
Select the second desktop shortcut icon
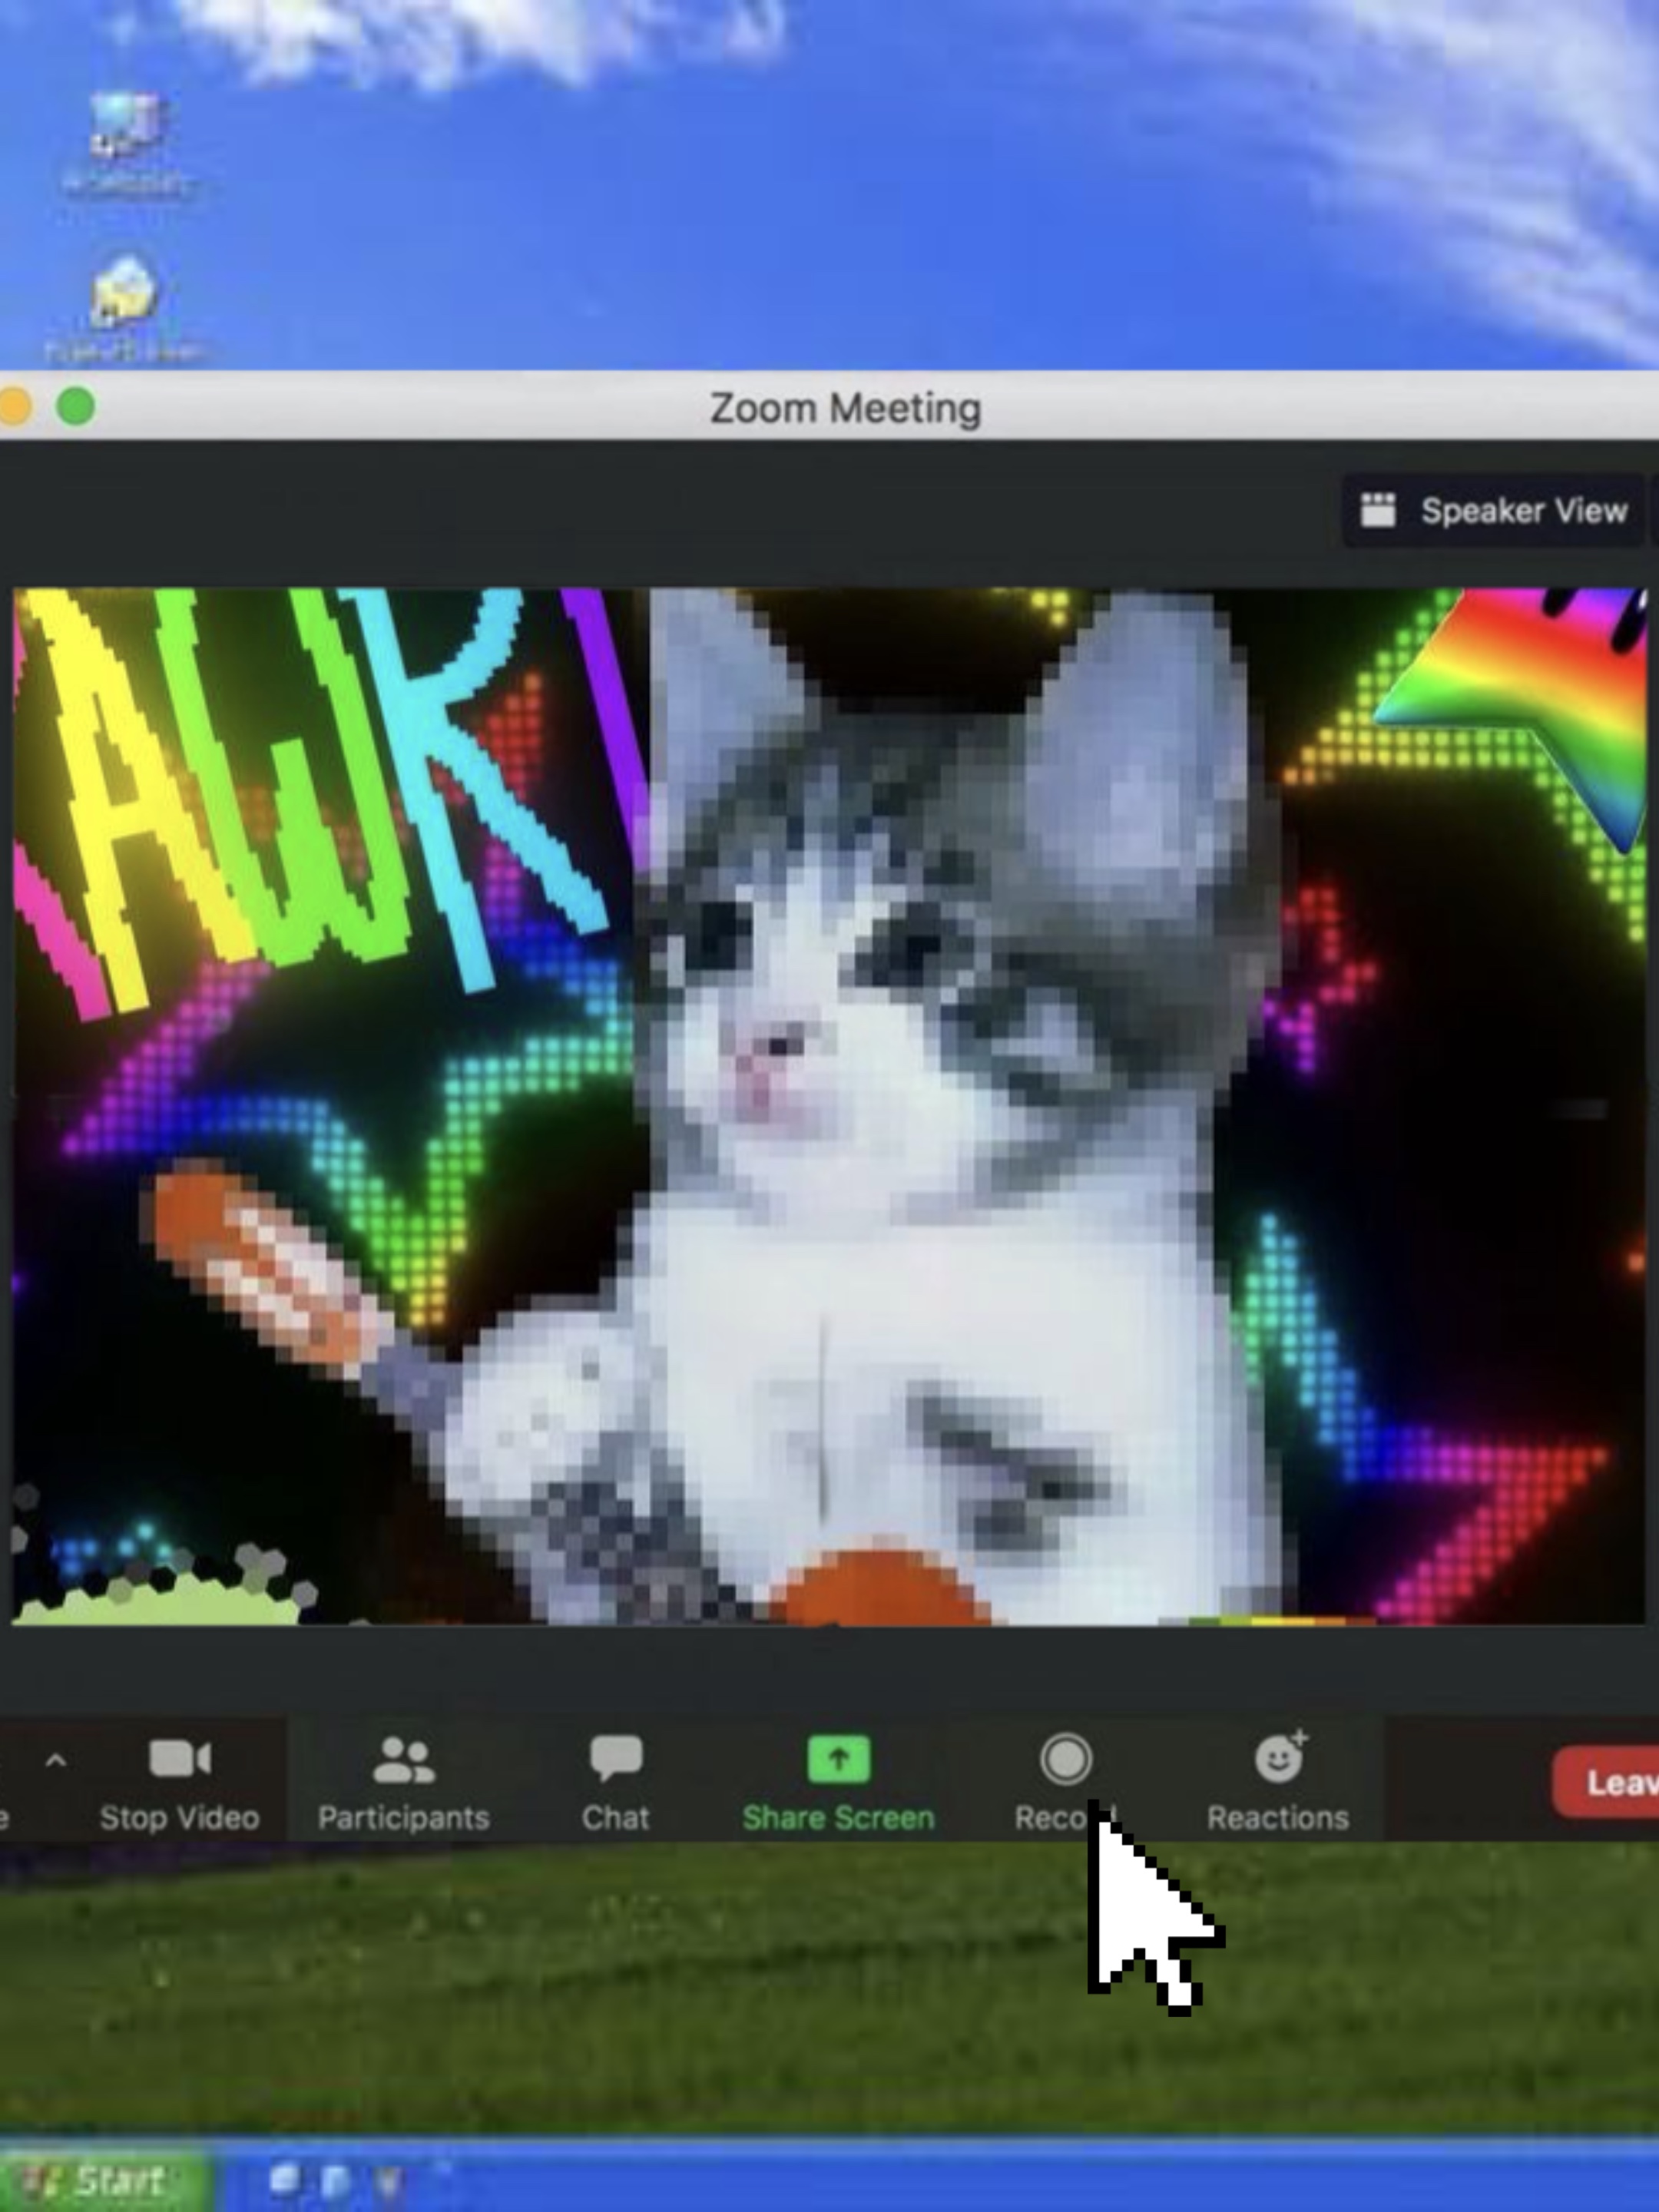pyautogui.click(x=124, y=293)
